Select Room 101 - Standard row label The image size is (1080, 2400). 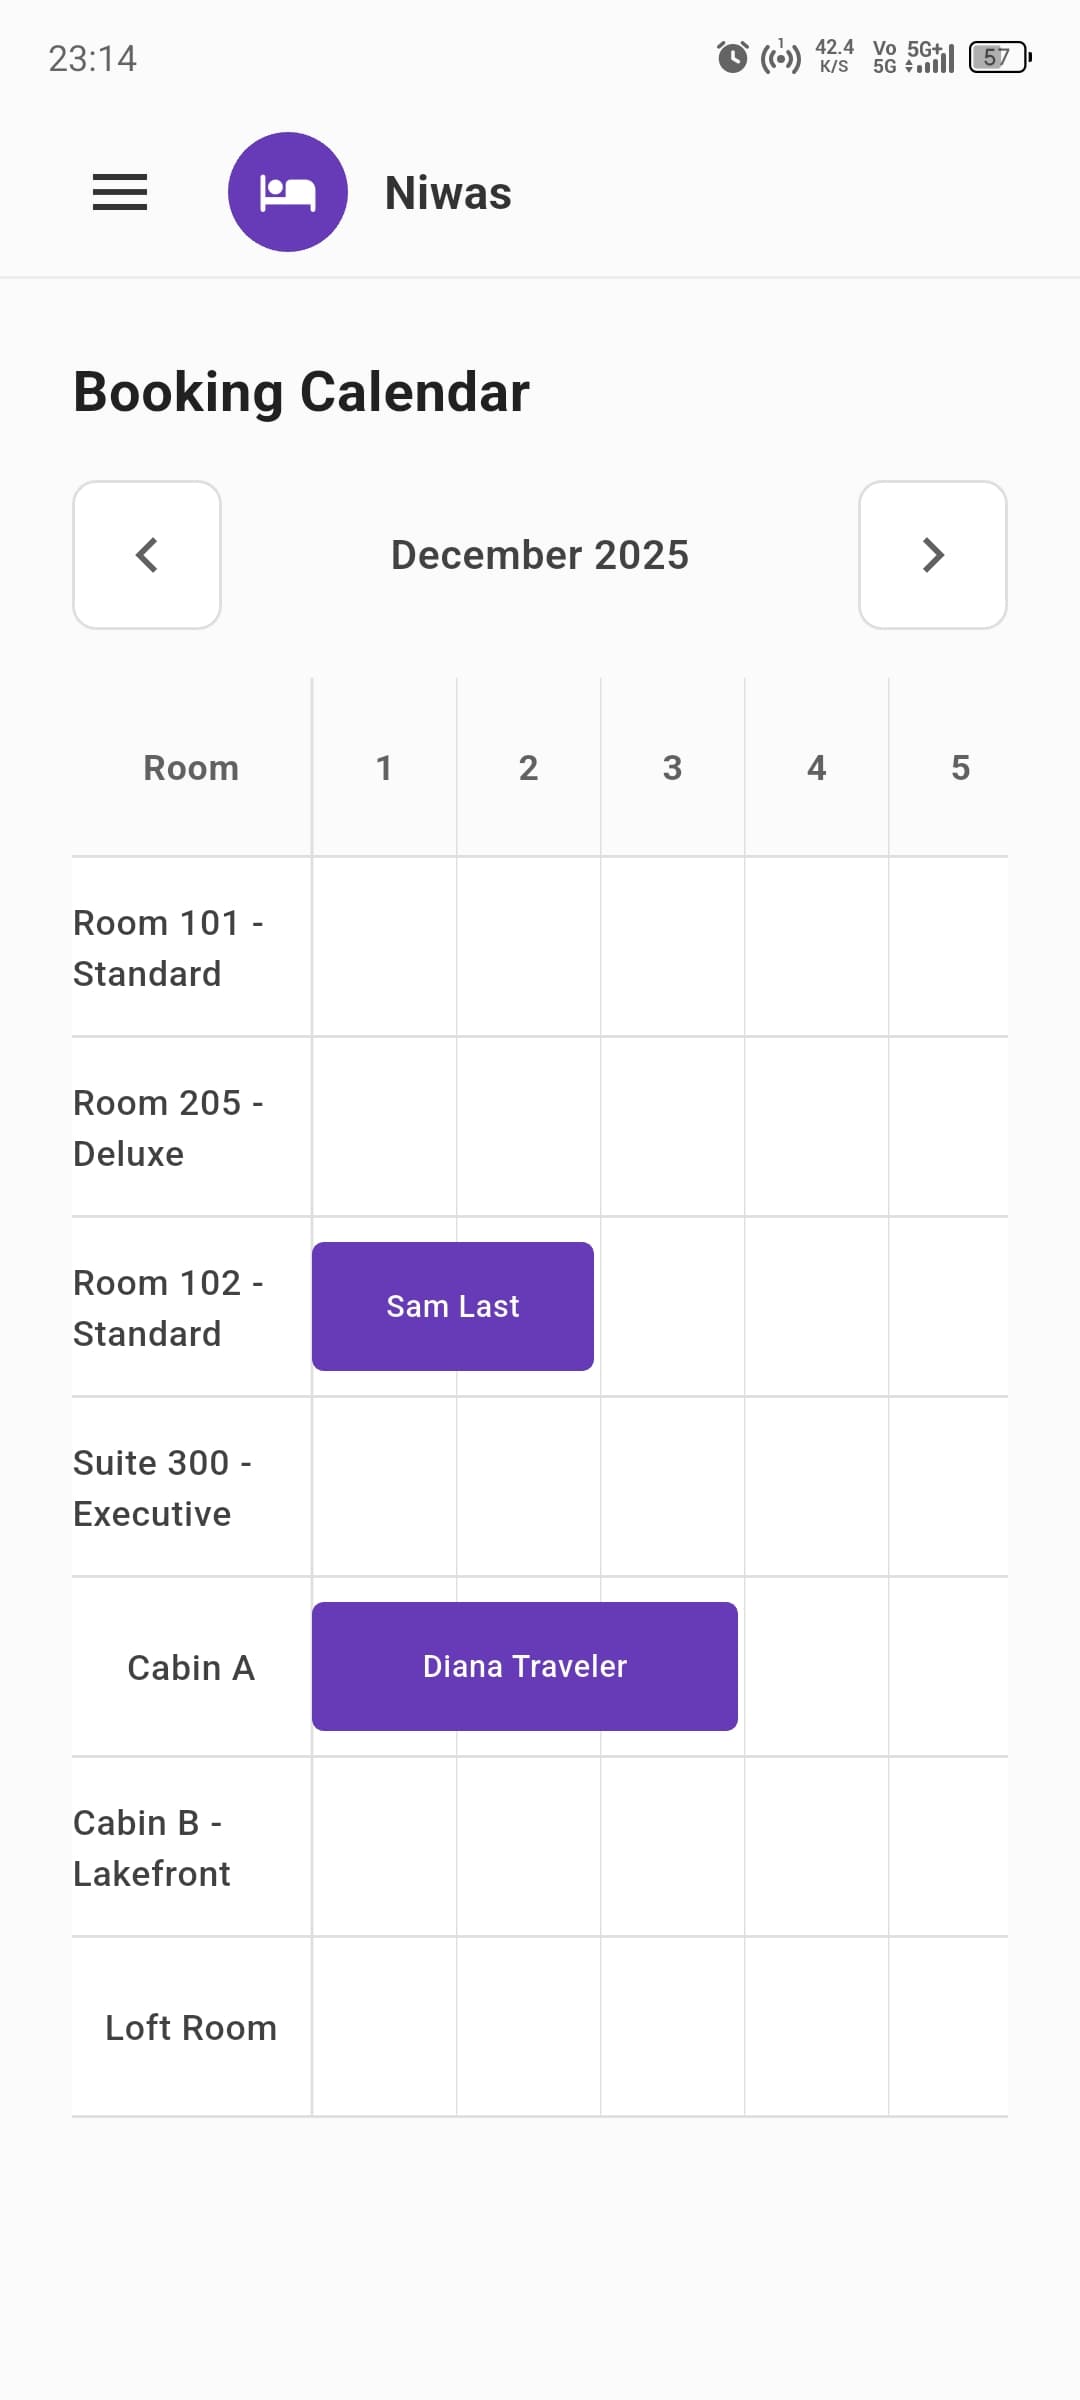tap(170, 946)
